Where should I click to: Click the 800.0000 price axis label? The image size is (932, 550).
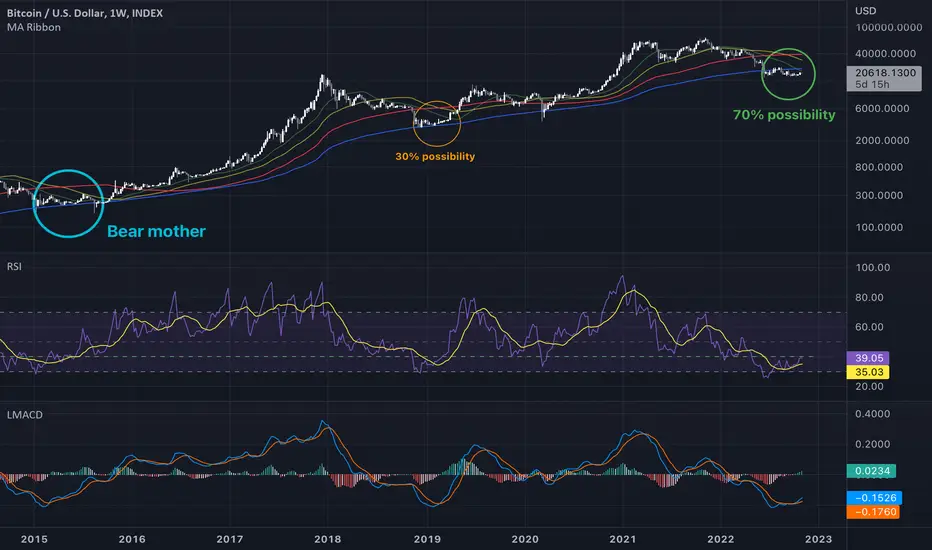tap(879, 167)
